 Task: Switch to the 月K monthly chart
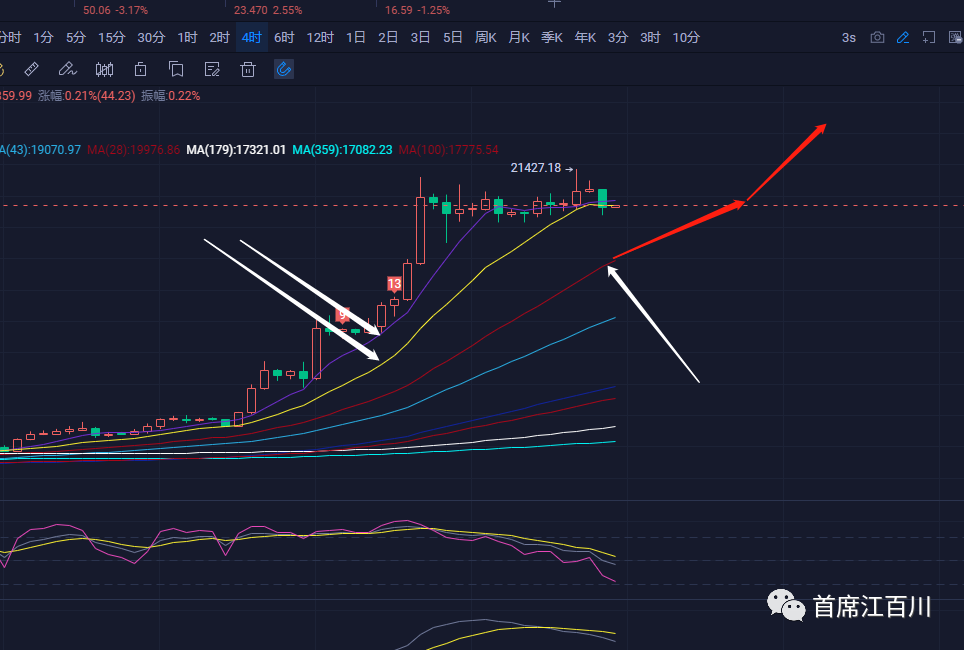(x=519, y=38)
